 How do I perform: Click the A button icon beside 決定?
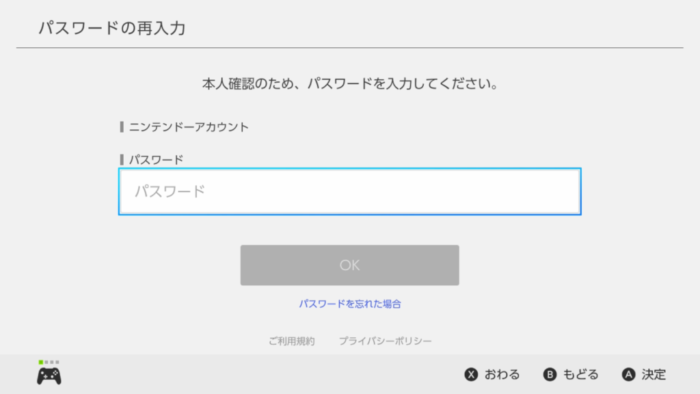tap(629, 374)
